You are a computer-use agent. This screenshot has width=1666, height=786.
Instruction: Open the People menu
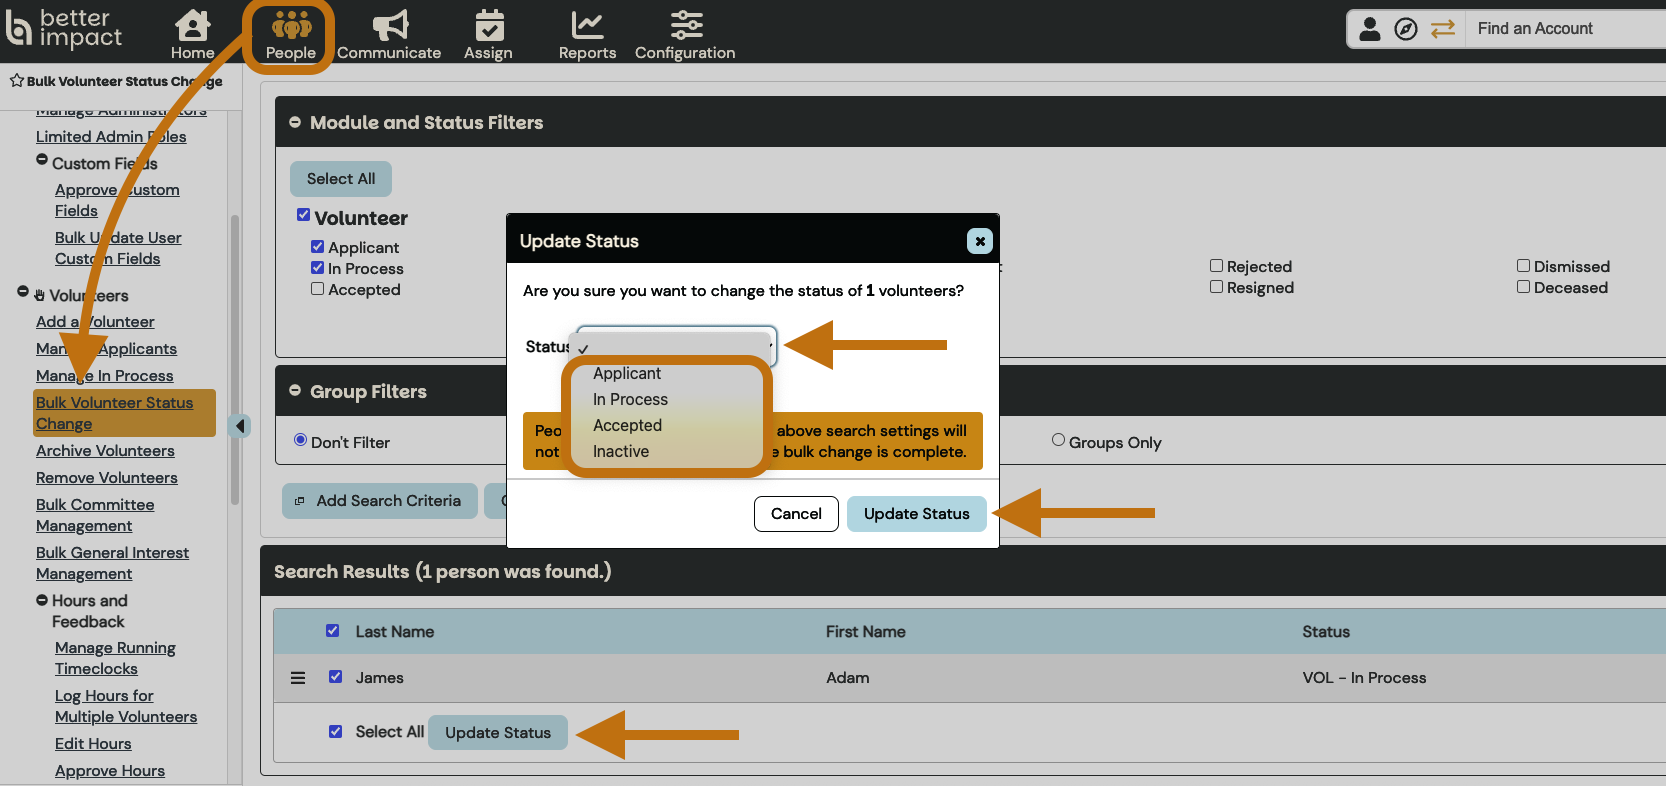pos(290,35)
